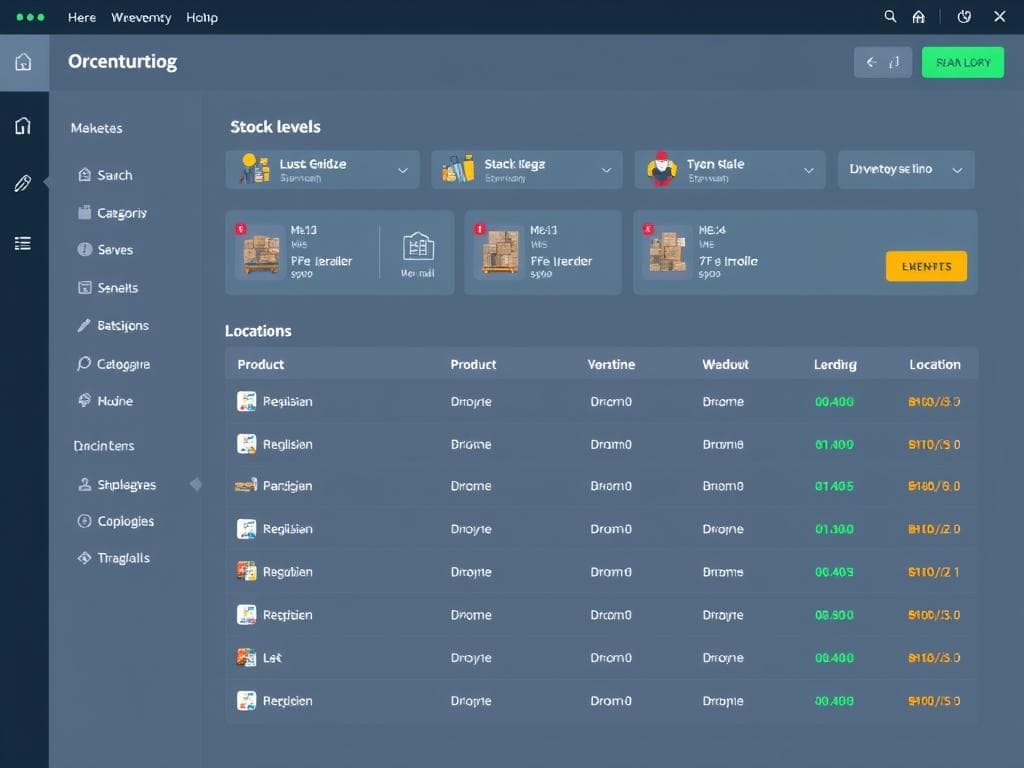Click the boxes thumbnail on ME14 card
Screen dimensions: 1024x768
[667, 253]
